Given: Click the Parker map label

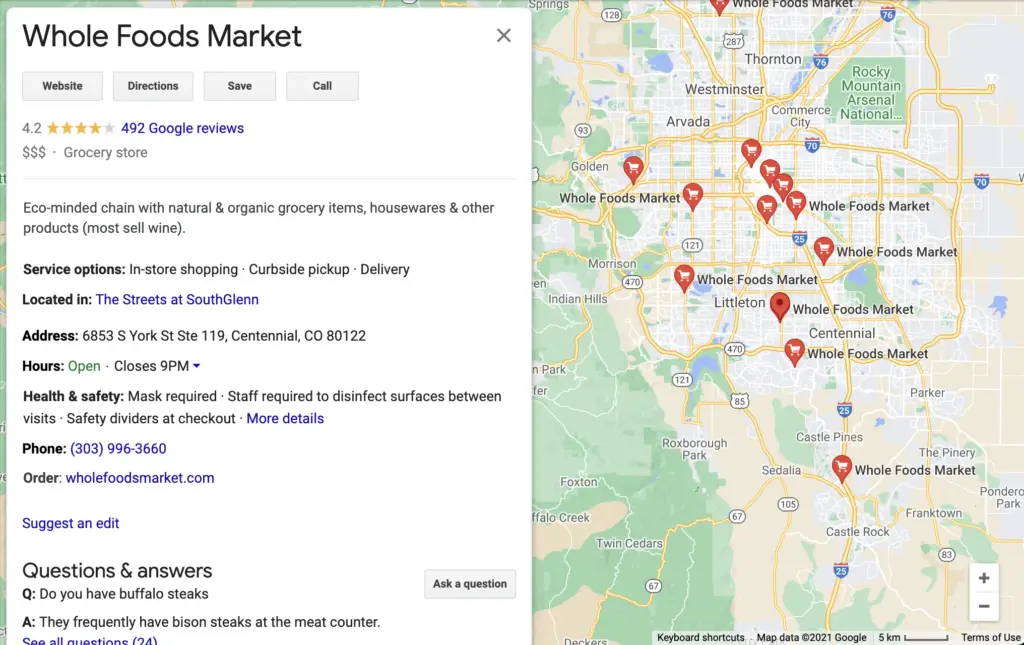Looking at the screenshot, I should (927, 393).
